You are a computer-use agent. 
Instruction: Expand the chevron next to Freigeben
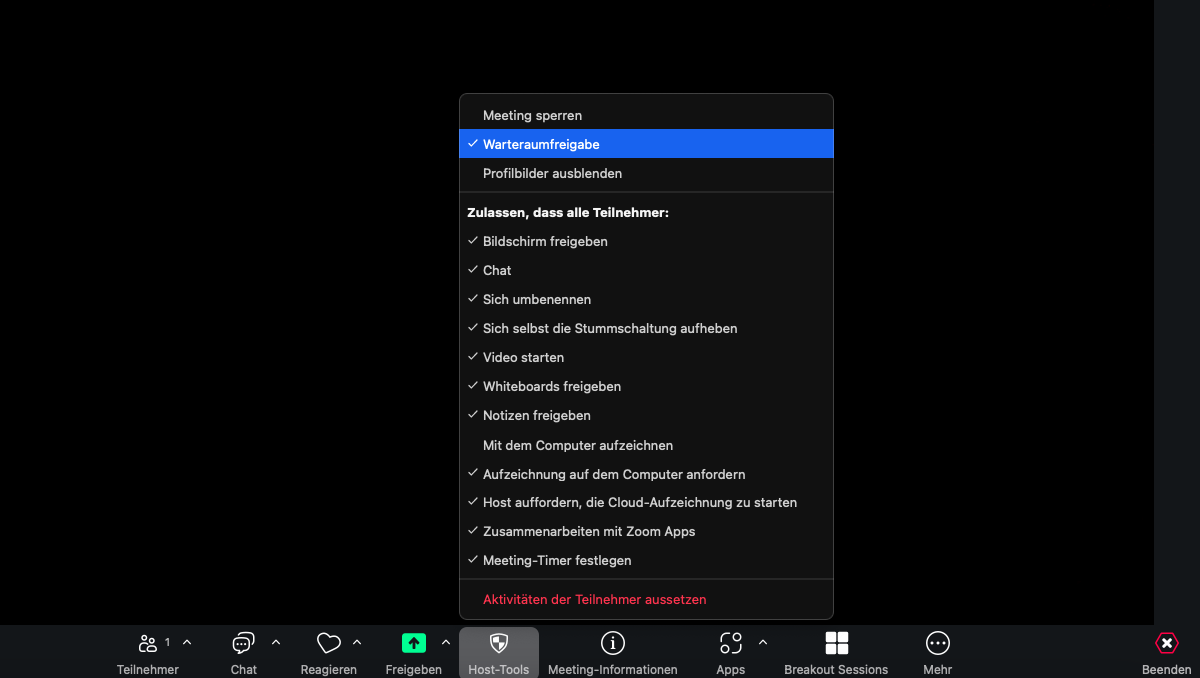tap(446, 642)
